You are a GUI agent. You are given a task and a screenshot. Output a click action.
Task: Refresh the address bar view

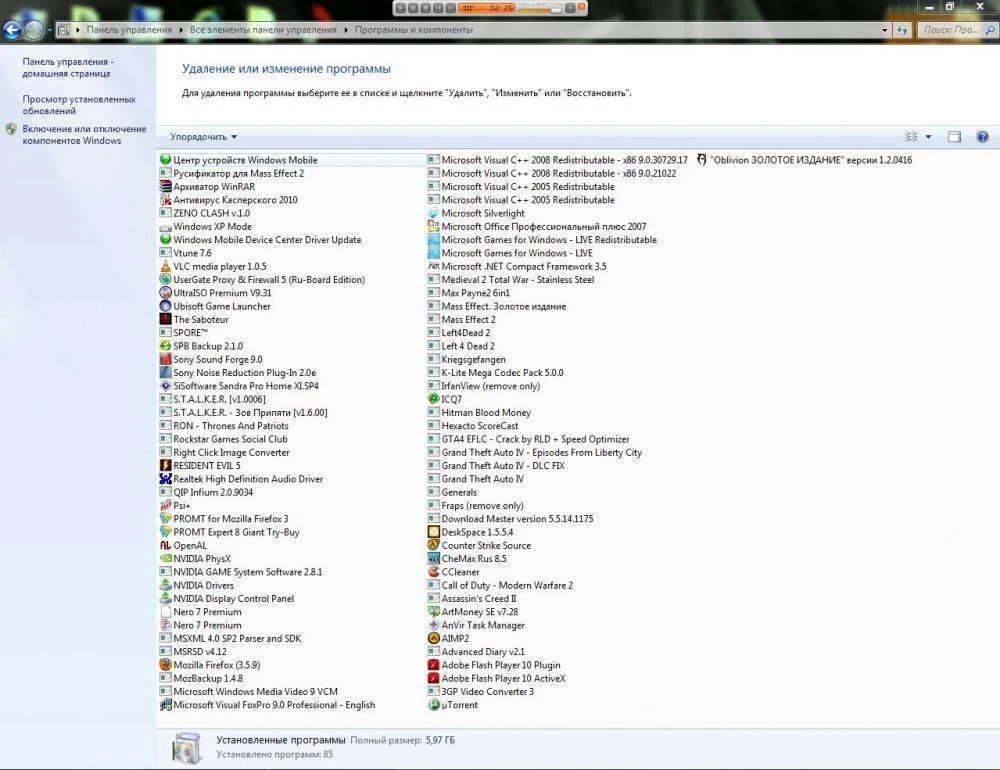(x=902, y=29)
